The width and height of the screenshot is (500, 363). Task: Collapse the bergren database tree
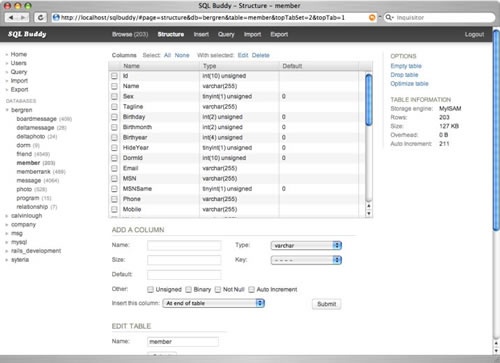(x=7, y=110)
